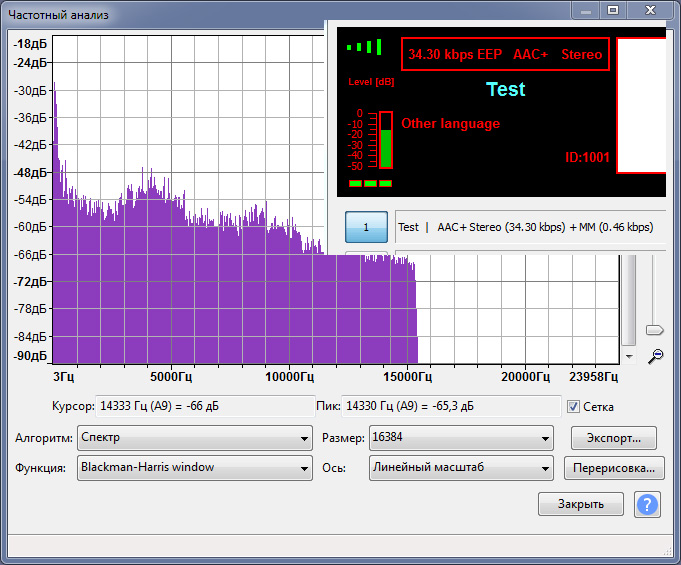Viewport: 681px width, 565px height.
Task: Click the Other language label
Action: [x=450, y=123]
